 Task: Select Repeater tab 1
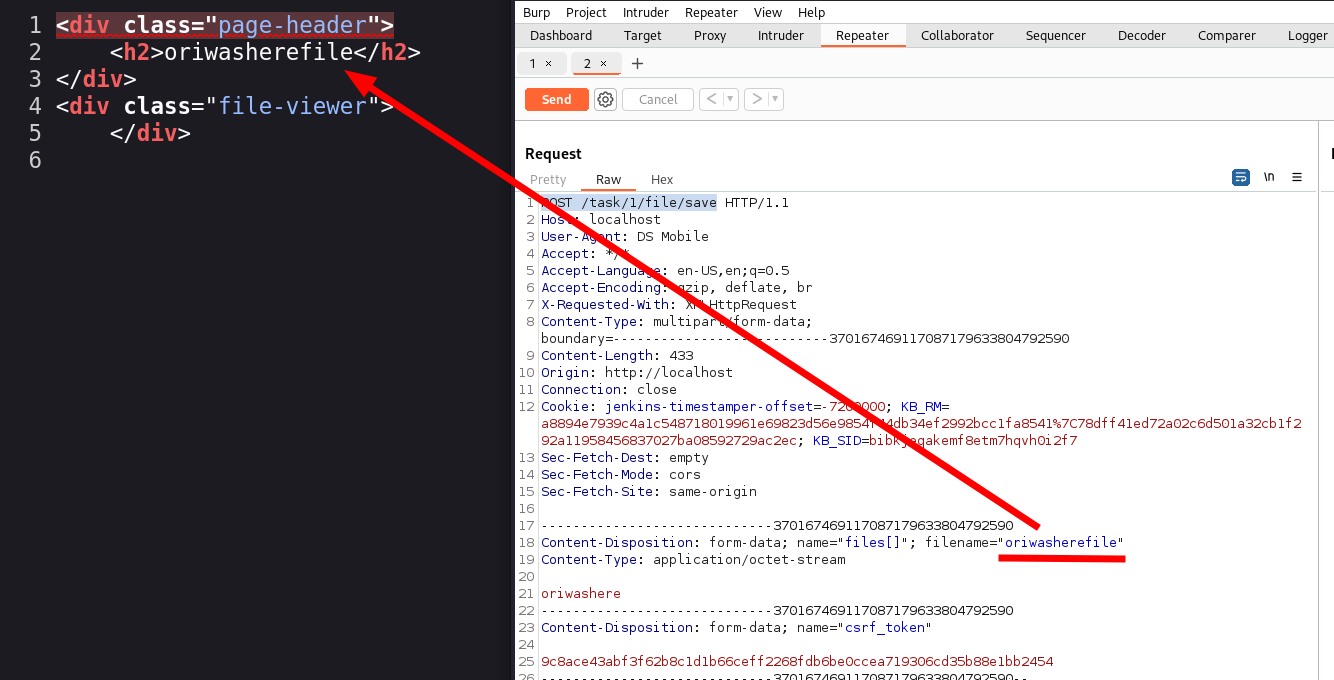(533, 64)
